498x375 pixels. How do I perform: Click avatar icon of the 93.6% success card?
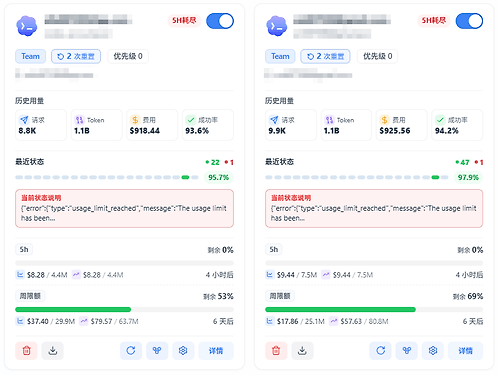26,26
